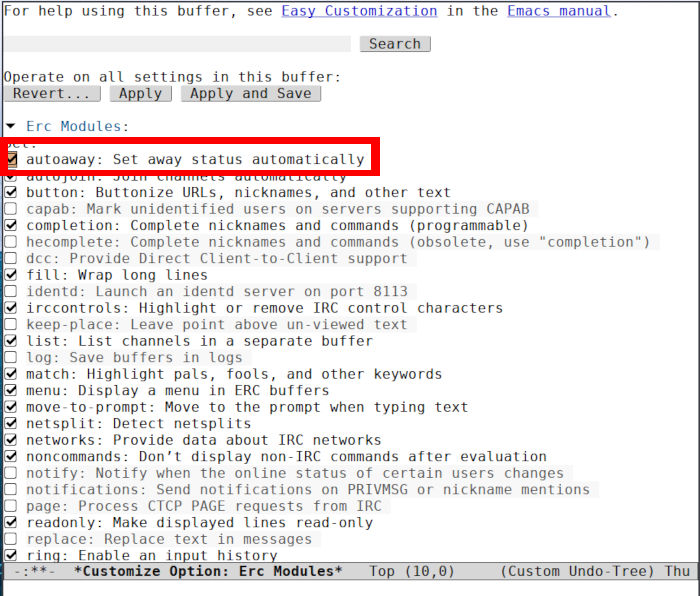The width and height of the screenshot is (700, 596).
Task: Enable the replace module checkbox
Action: [x=11, y=539]
